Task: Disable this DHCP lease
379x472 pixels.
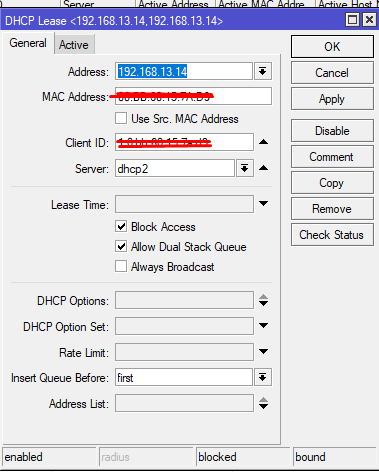Action: pyautogui.click(x=332, y=131)
